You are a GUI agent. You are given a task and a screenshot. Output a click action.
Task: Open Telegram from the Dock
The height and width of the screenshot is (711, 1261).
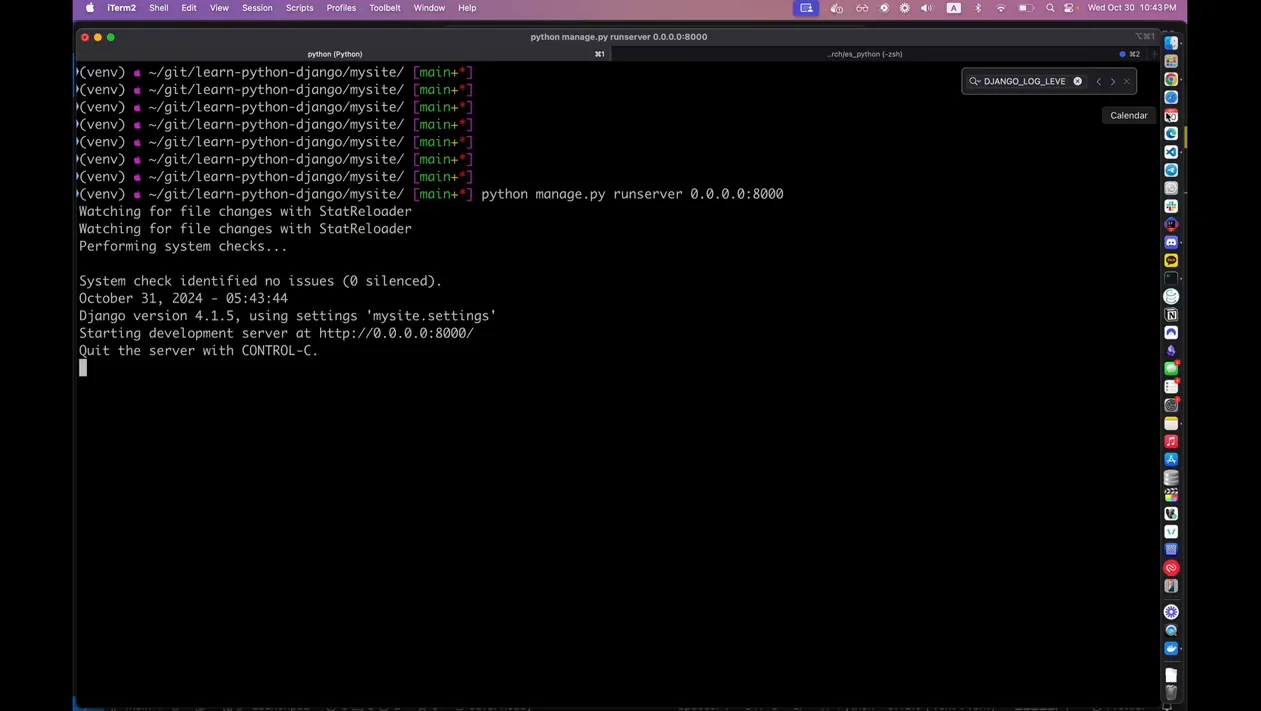click(1171, 170)
